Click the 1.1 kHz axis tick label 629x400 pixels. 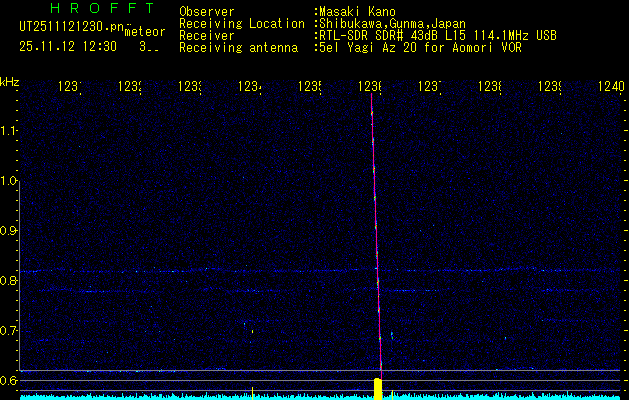coord(9,131)
